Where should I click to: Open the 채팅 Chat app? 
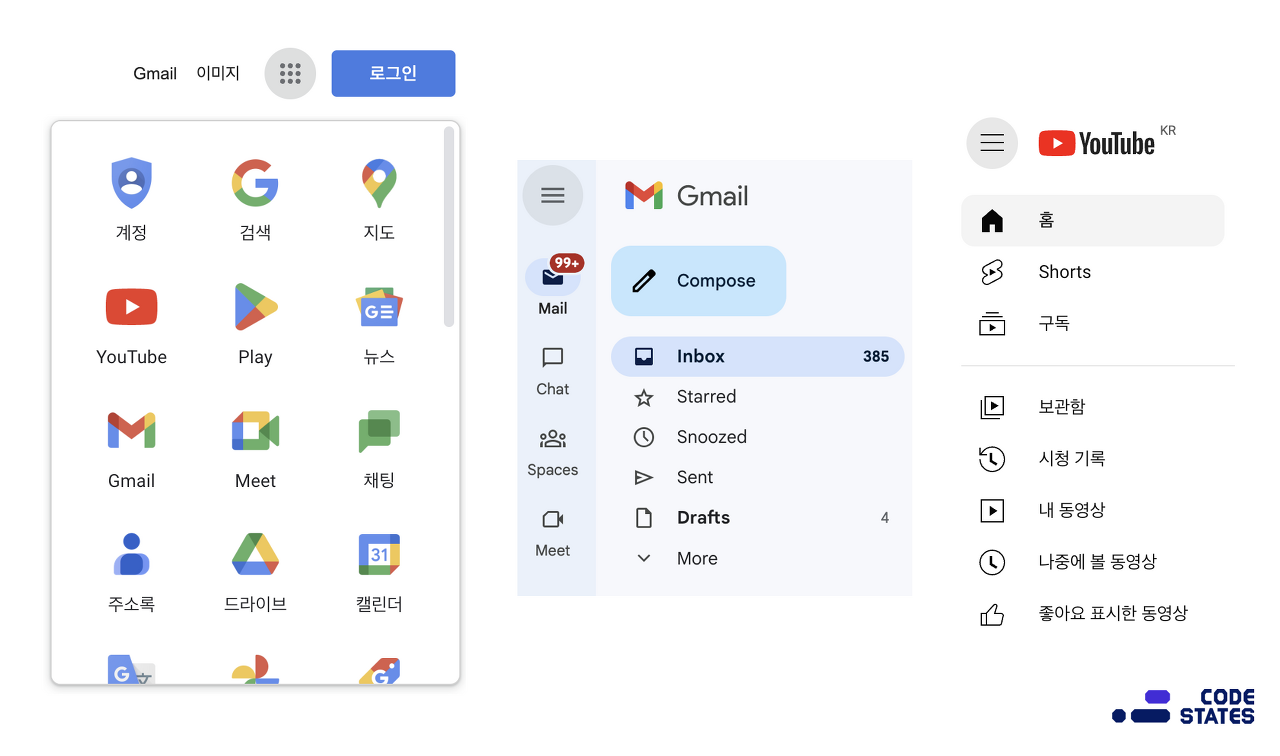379,448
